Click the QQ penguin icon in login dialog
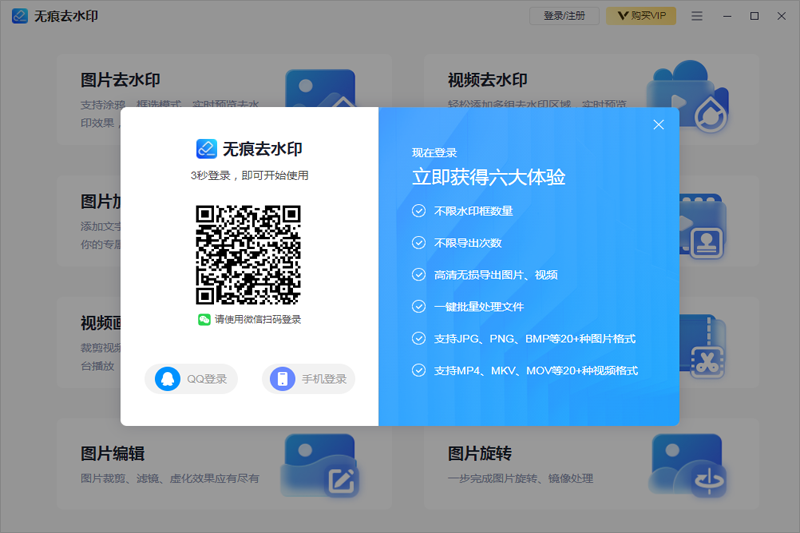This screenshot has width=800, height=533. tap(168, 379)
